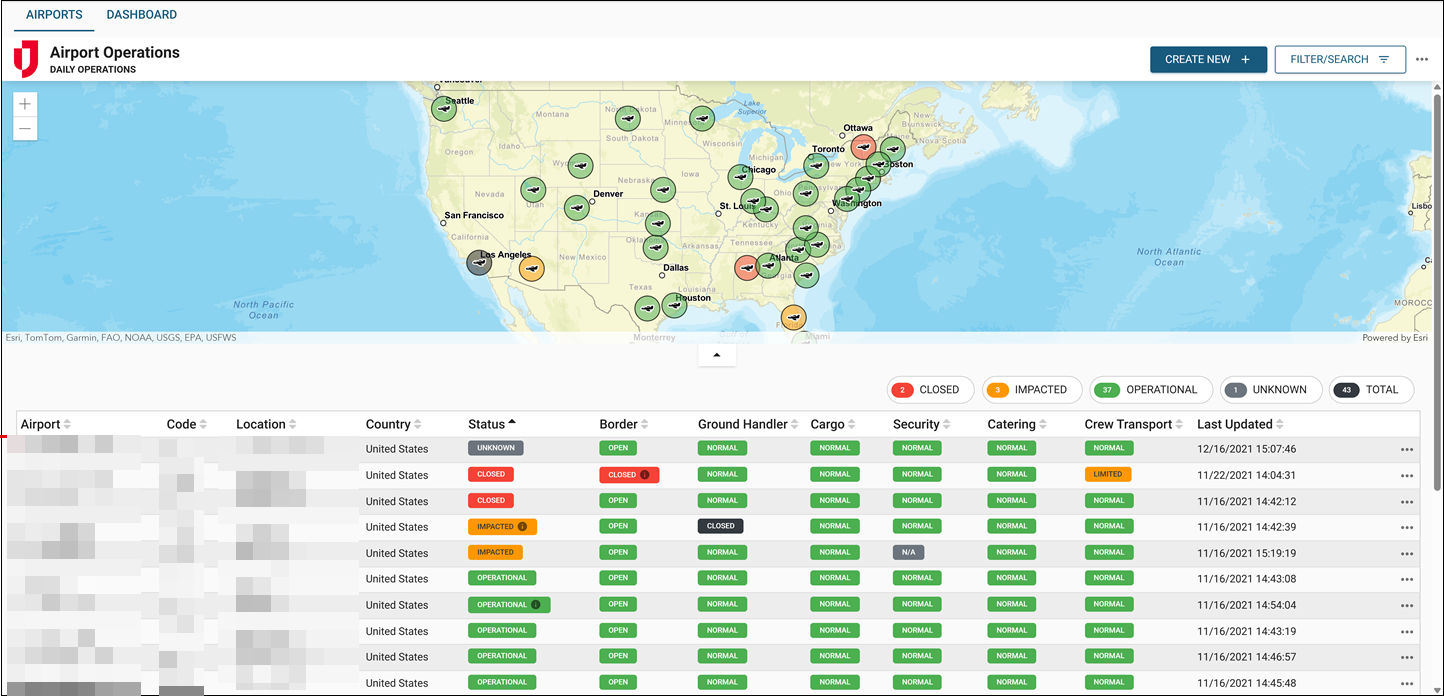The height and width of the screenshot is (696, 1444).
Task: Select the gray unknown airport marker near Los Angeles
Action: click(x=479, y=262)
